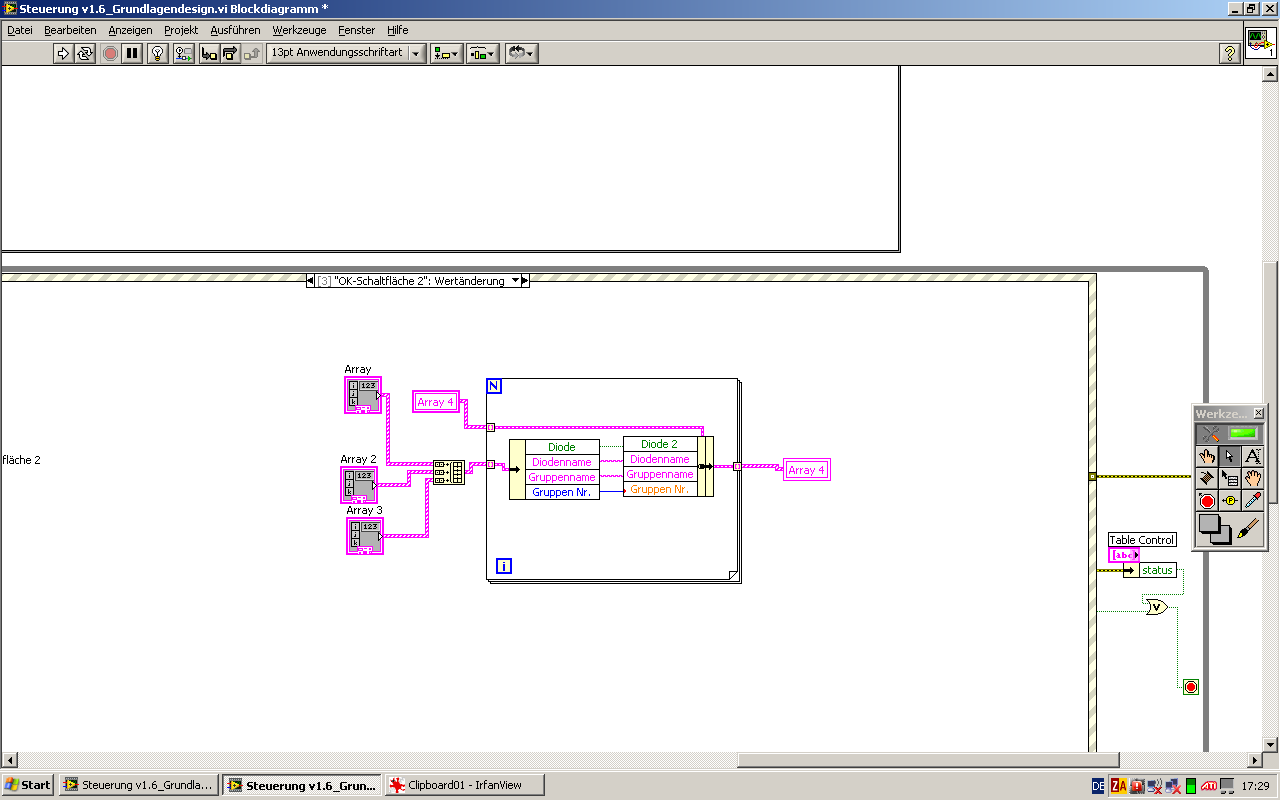Click the status unbundle element

[x=1157, y=570]
